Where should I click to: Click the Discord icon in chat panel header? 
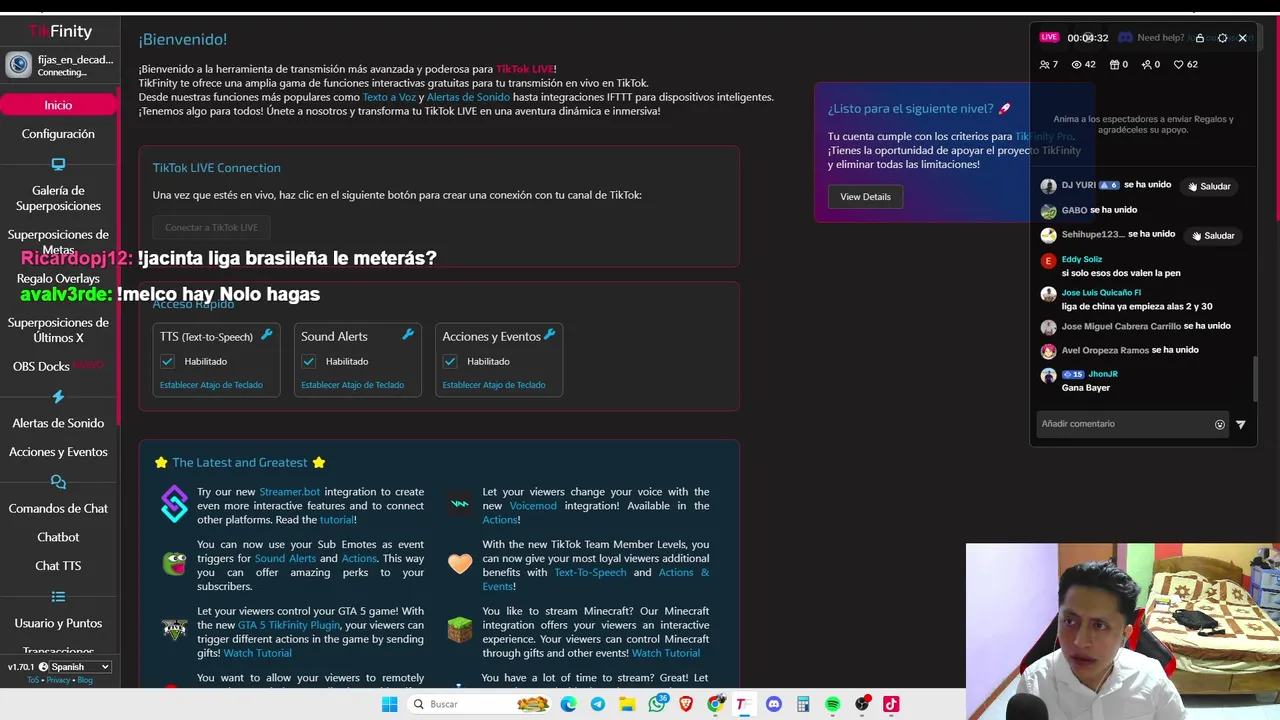[1125, 38]
